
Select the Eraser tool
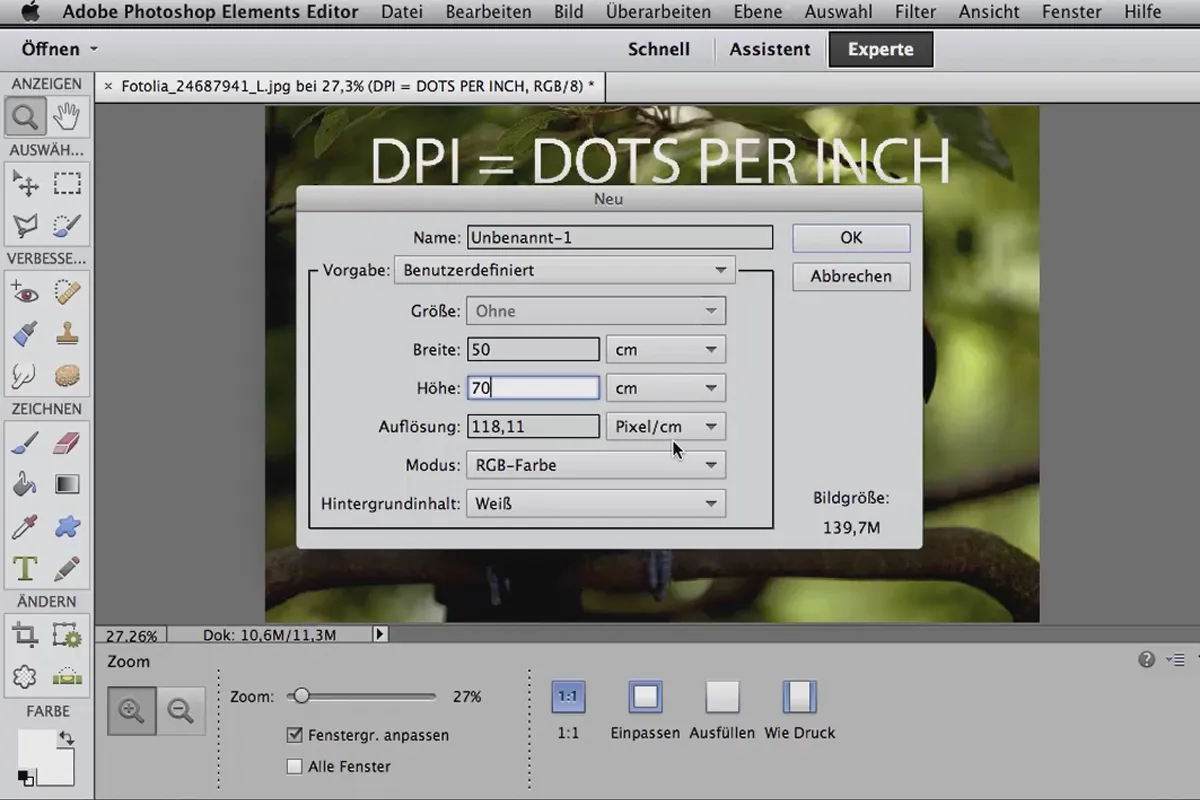[67, 443]
